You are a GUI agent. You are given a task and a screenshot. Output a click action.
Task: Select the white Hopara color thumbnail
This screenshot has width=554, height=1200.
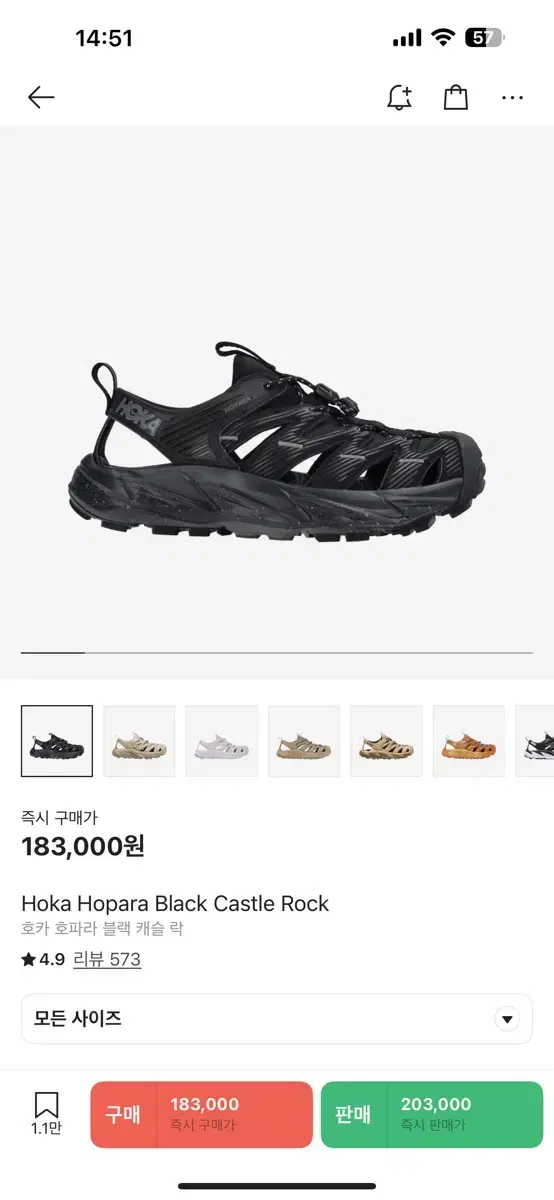(x=222, y=741)
